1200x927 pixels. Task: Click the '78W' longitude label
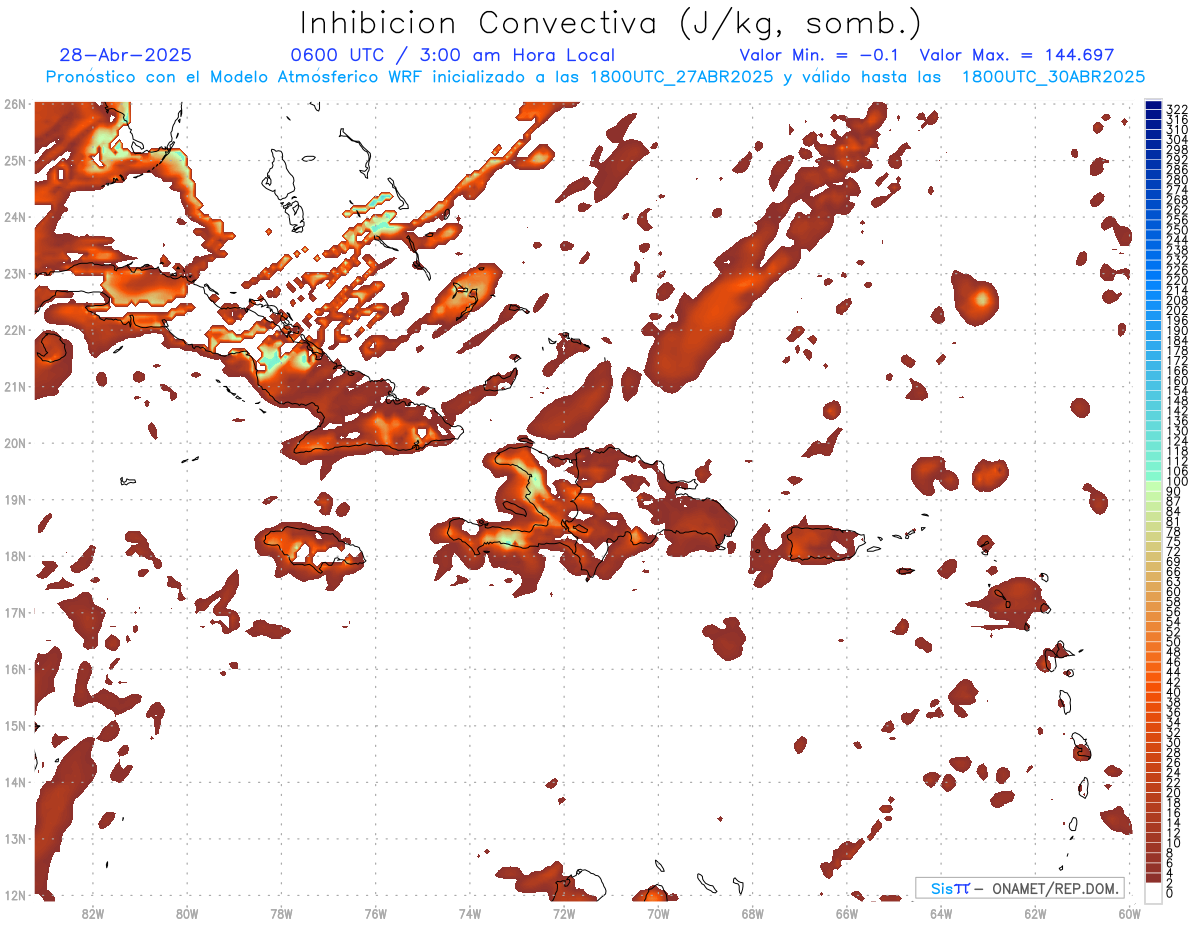281,913
